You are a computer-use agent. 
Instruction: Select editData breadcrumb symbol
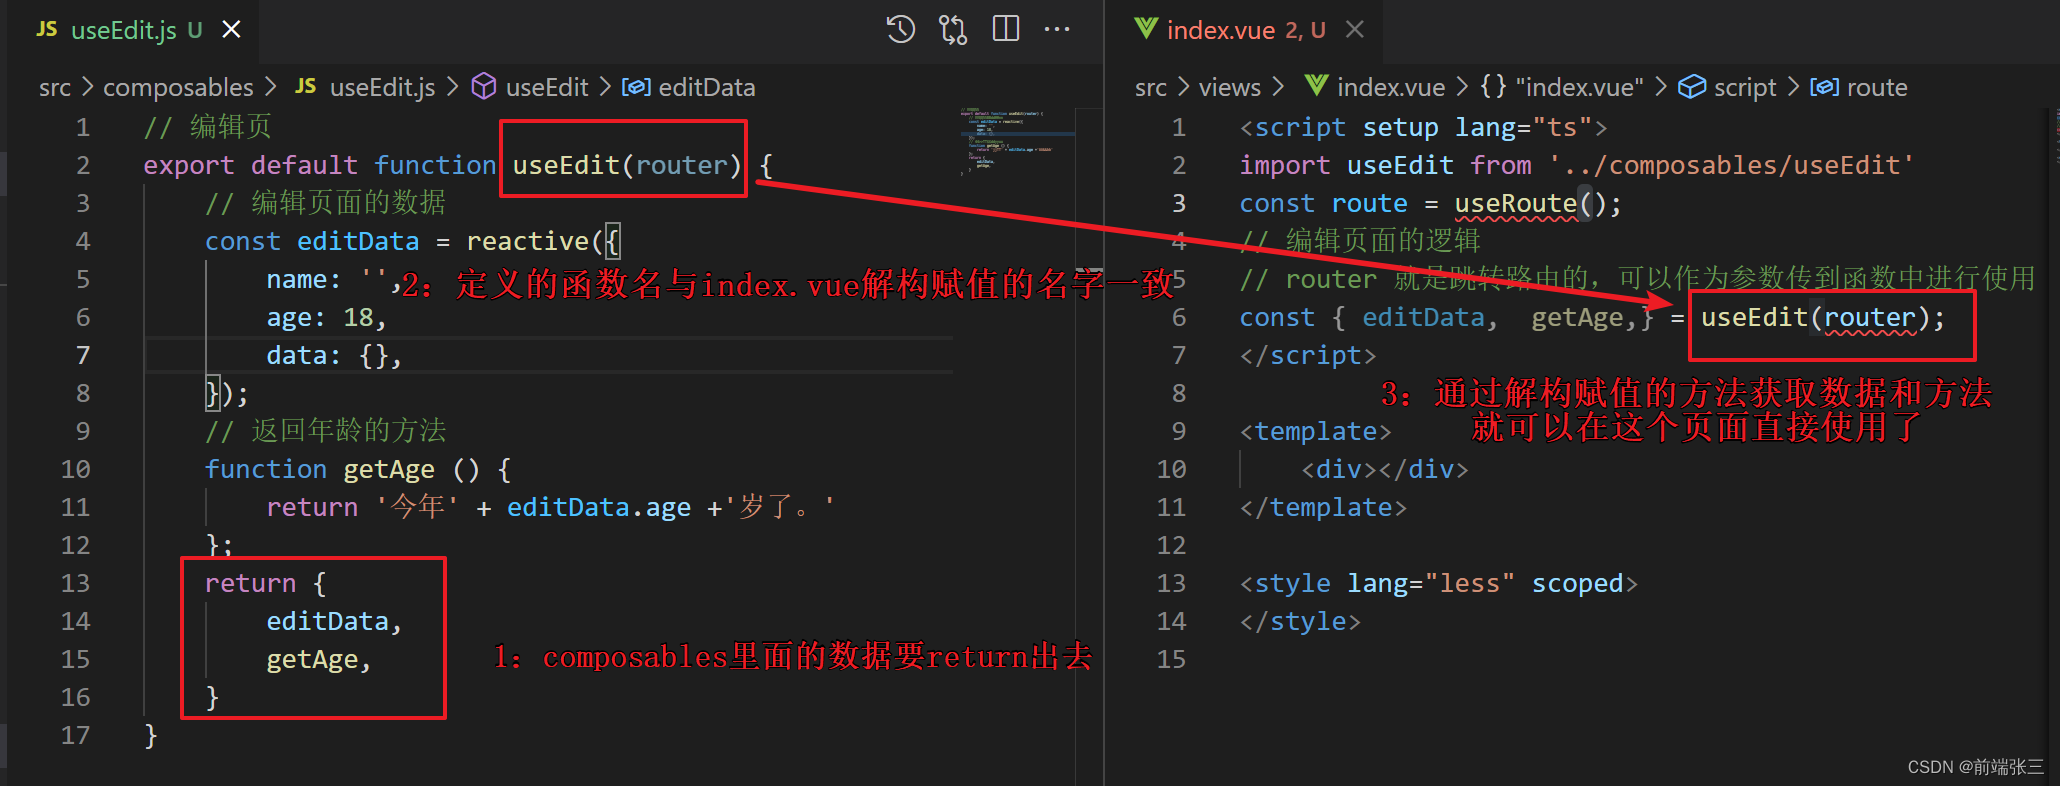(x=707, y=88)
